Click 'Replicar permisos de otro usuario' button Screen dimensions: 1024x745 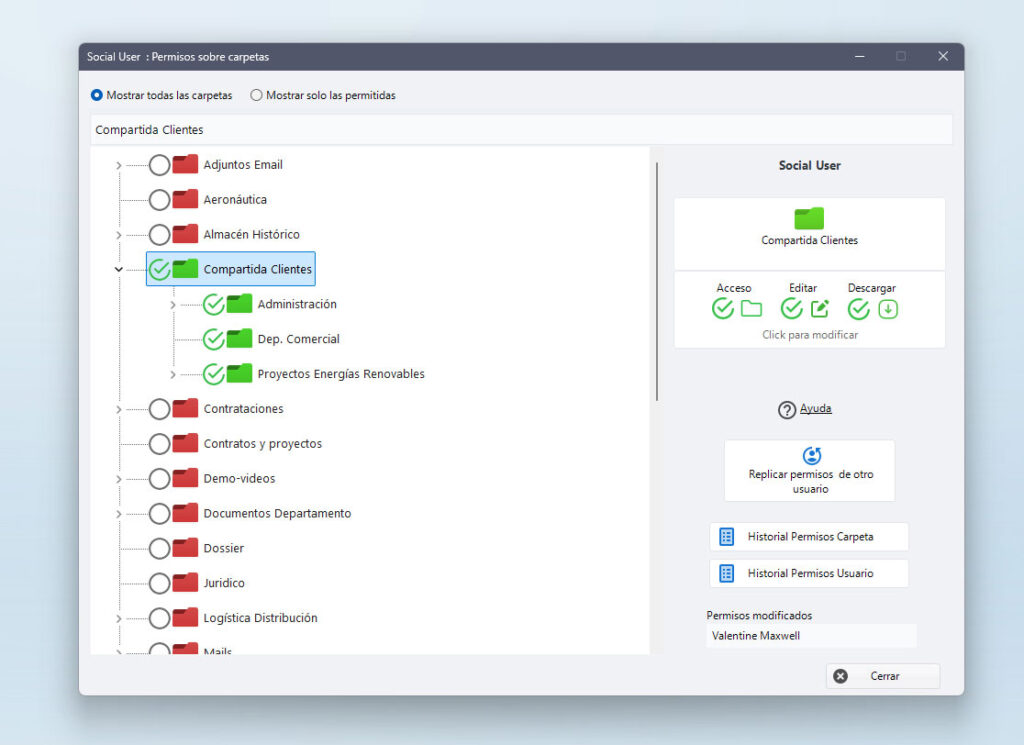[x=809, y=471]
